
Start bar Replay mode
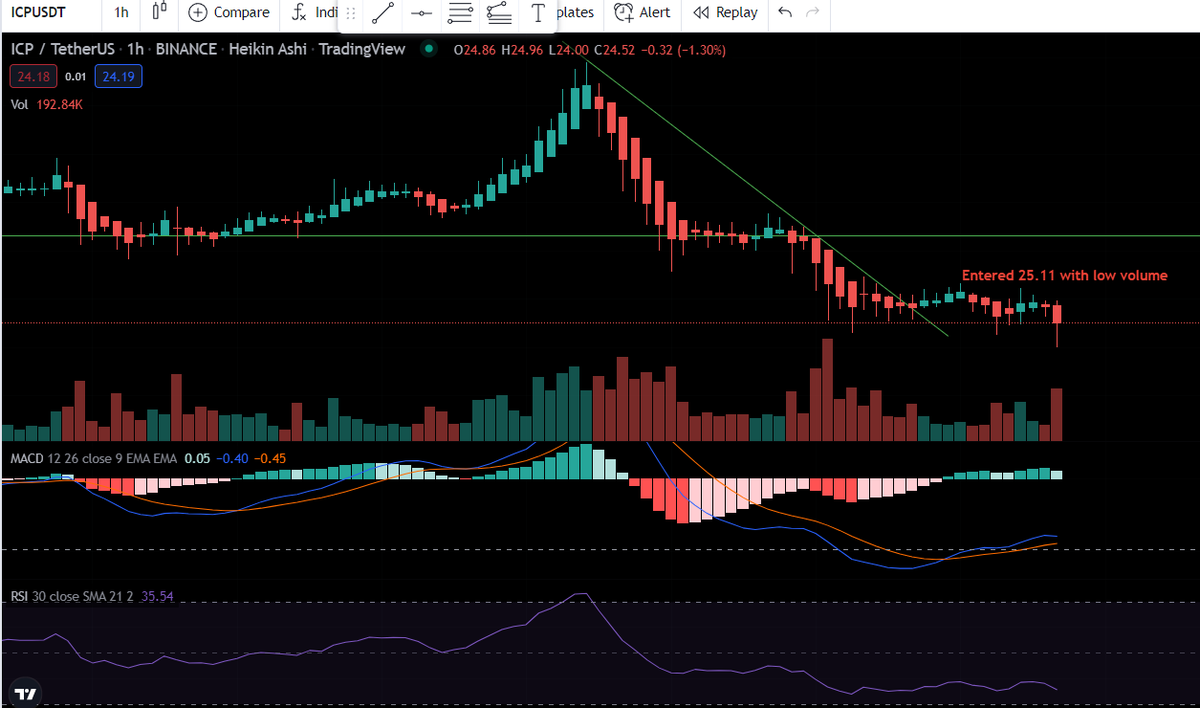[725, 12]
